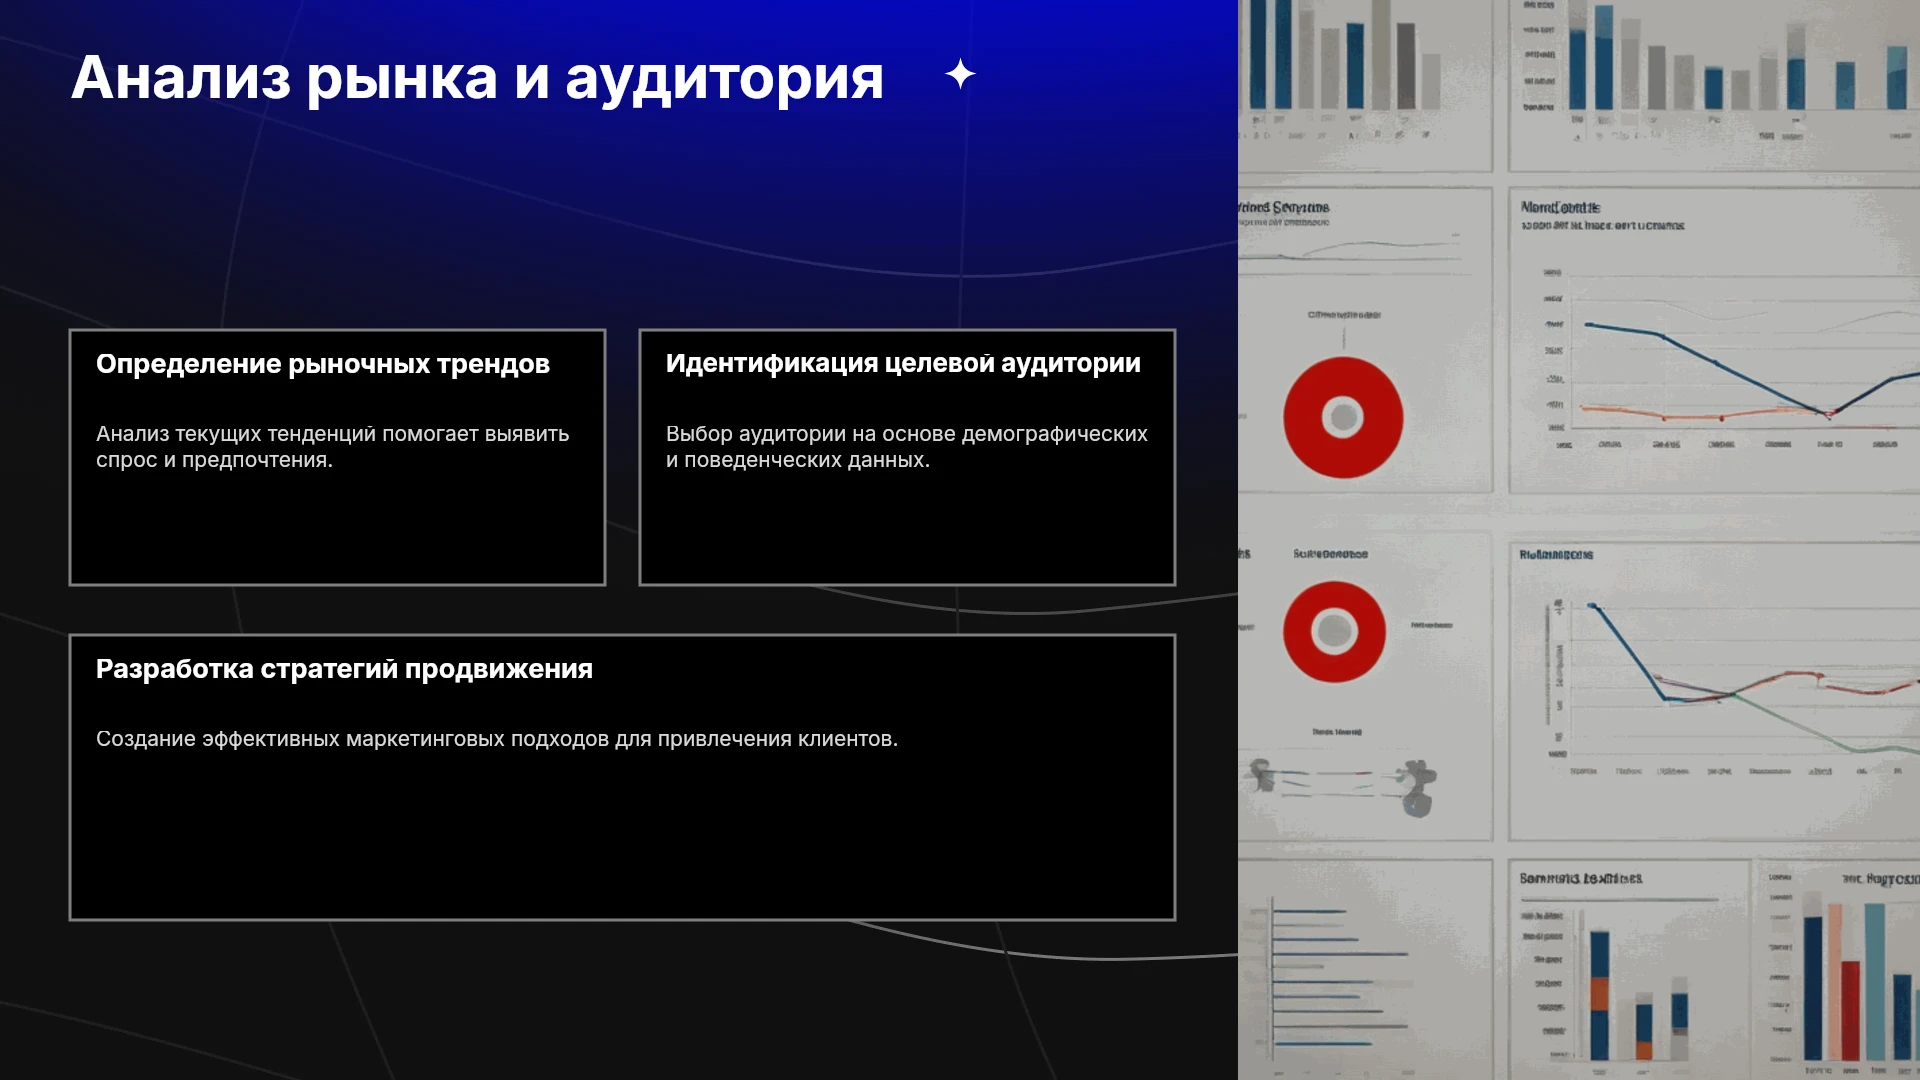Click the heading 'Идентификация целевой аудитории'
This screenshot has width=1920, height=1080.
click(x=903, y=363)
